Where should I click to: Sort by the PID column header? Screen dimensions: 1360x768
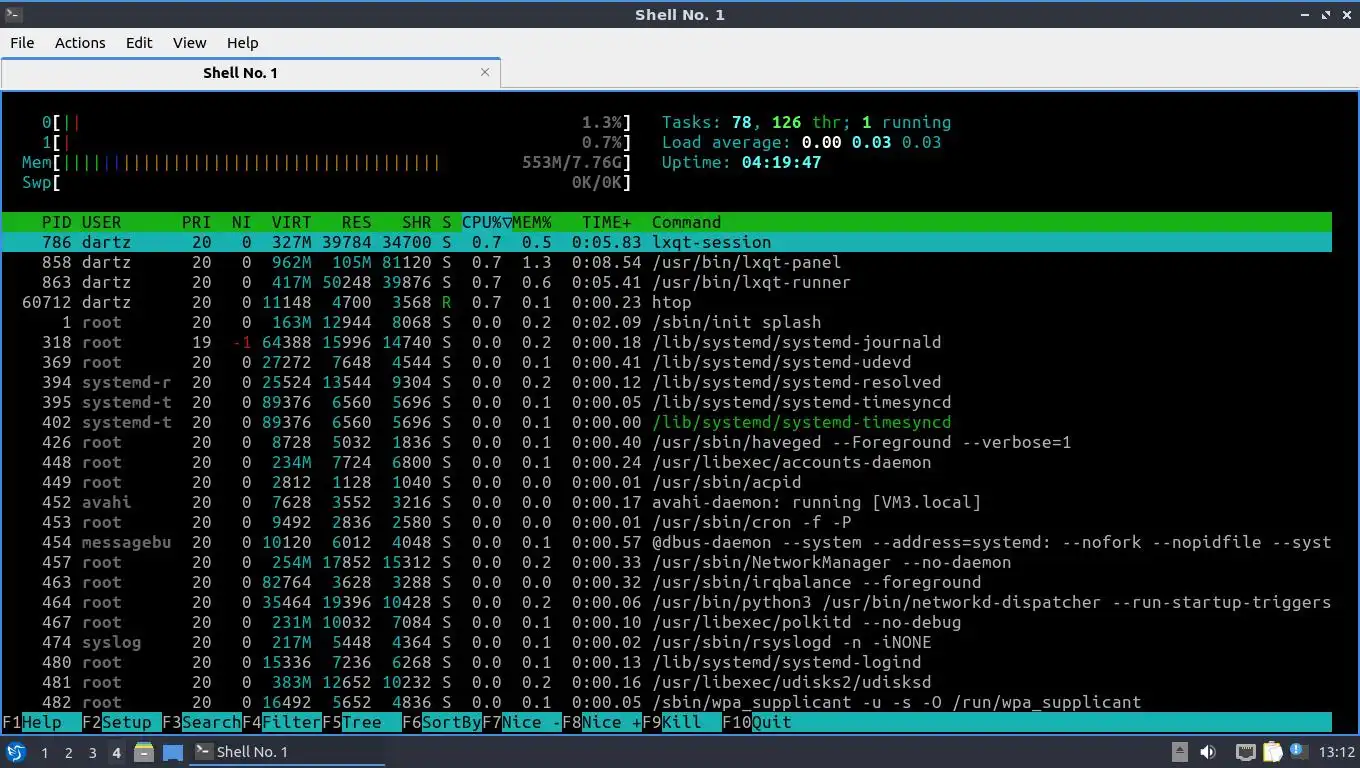[x=56, y=222]
